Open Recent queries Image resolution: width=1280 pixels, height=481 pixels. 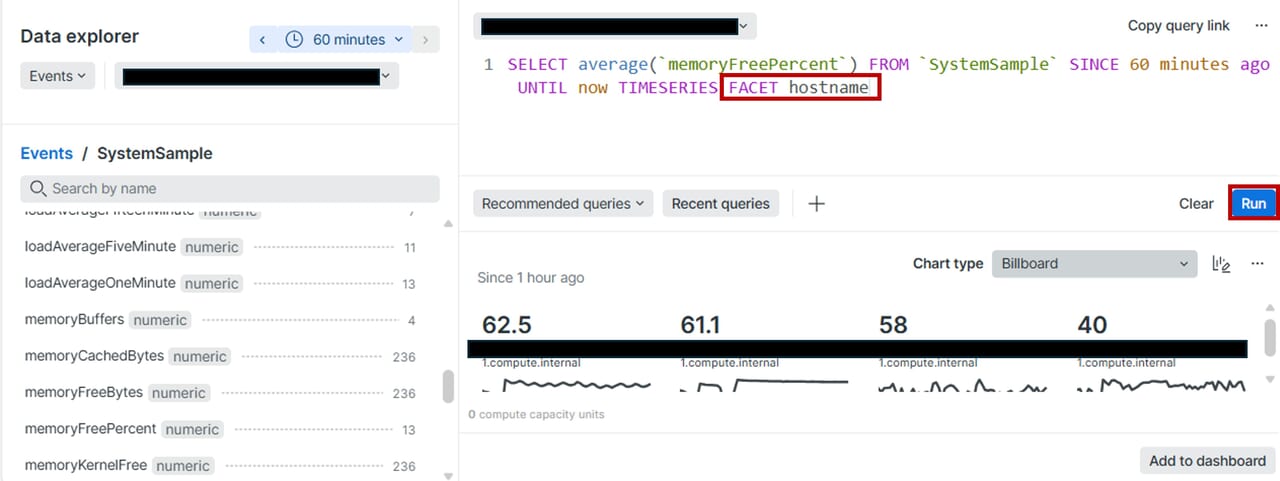click(x=720, y=204)
